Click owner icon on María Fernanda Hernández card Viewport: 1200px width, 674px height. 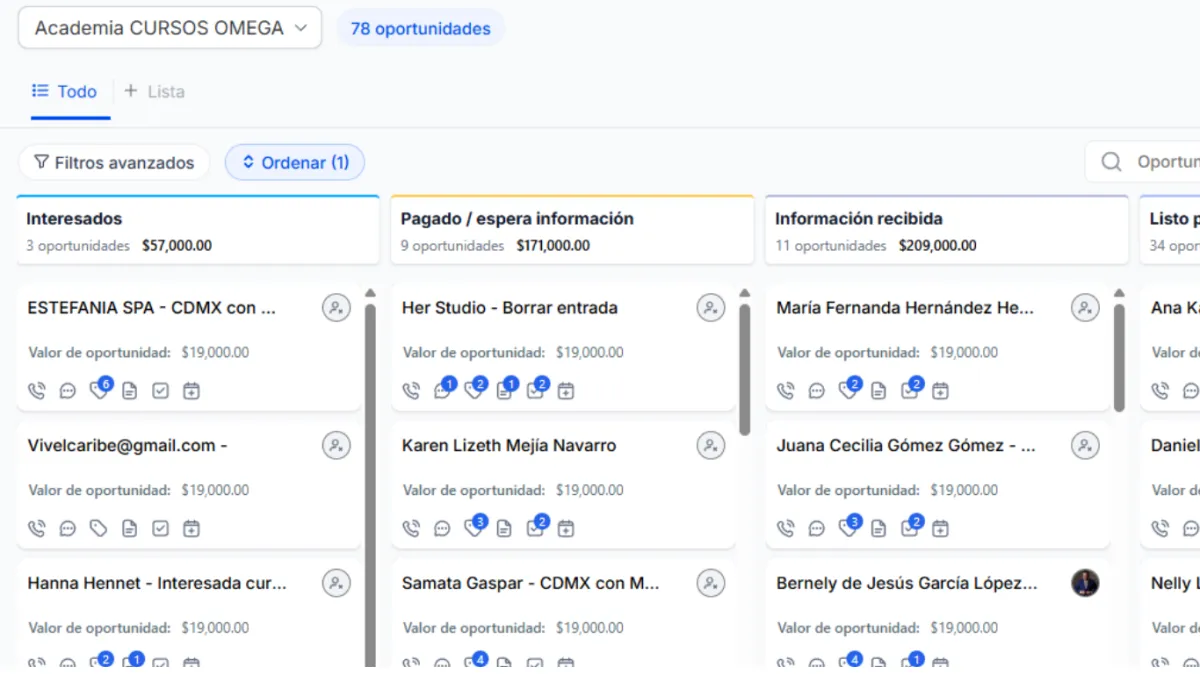[x=1085, y=308]
